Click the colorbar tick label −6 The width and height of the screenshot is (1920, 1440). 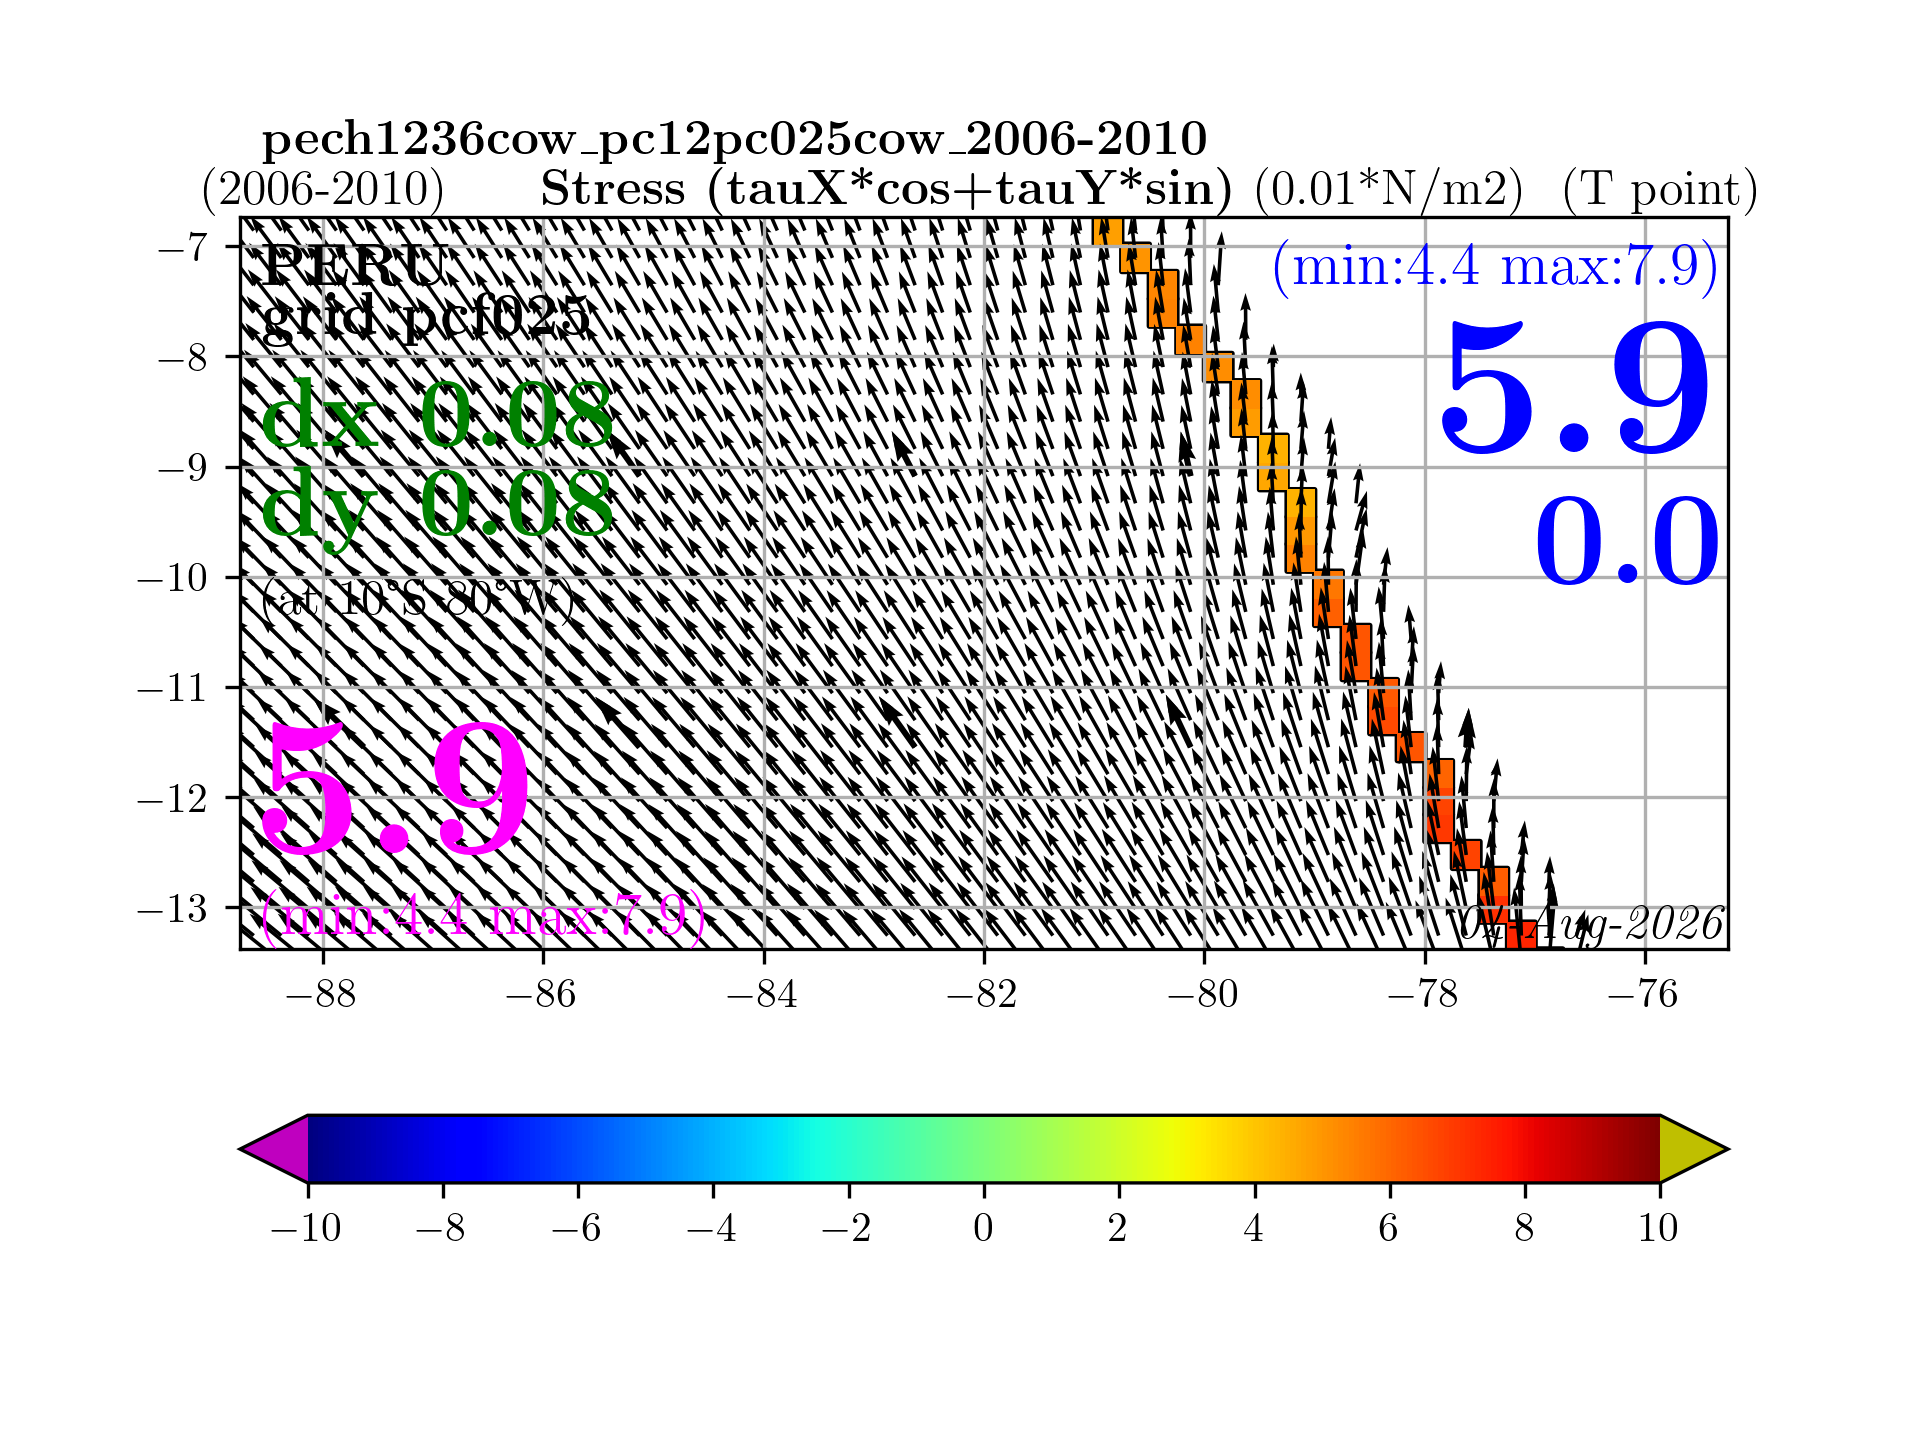pos(577,1228)
